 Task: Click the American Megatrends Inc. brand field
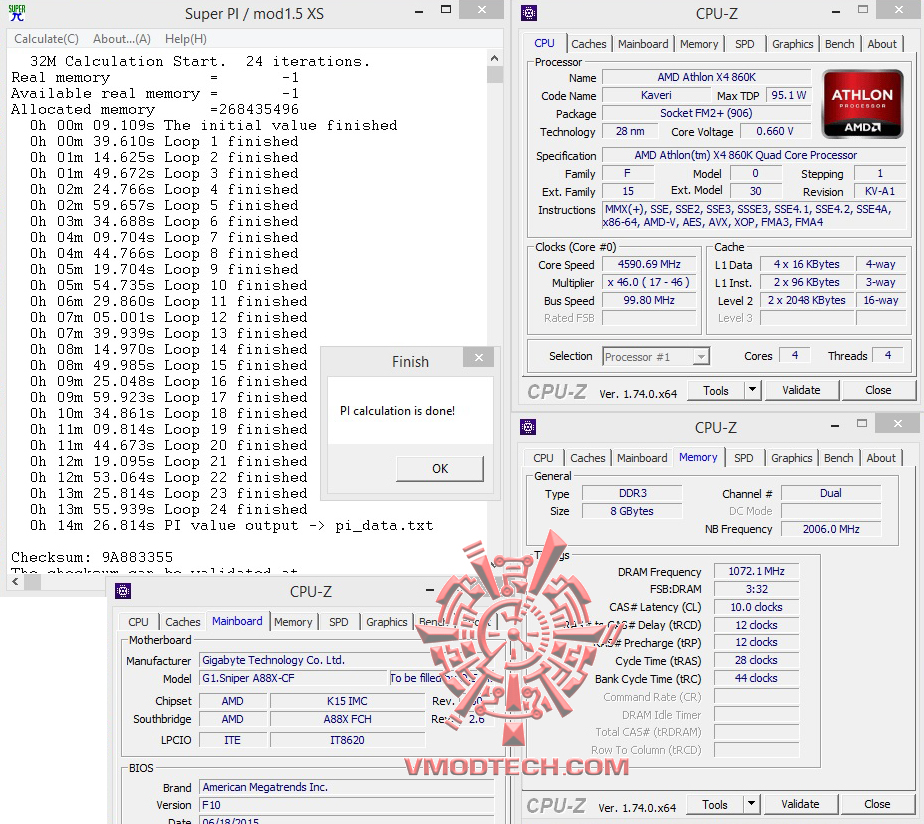[346, 787]
